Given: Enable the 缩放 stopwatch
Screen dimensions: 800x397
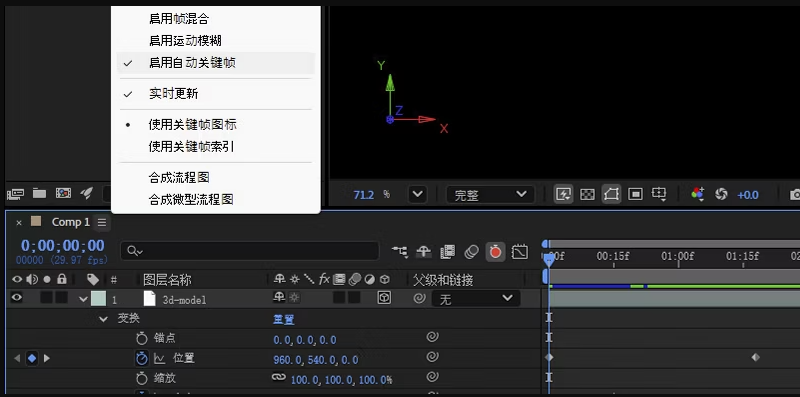Looking at the screenshot, I should click(x=142, y=378).
